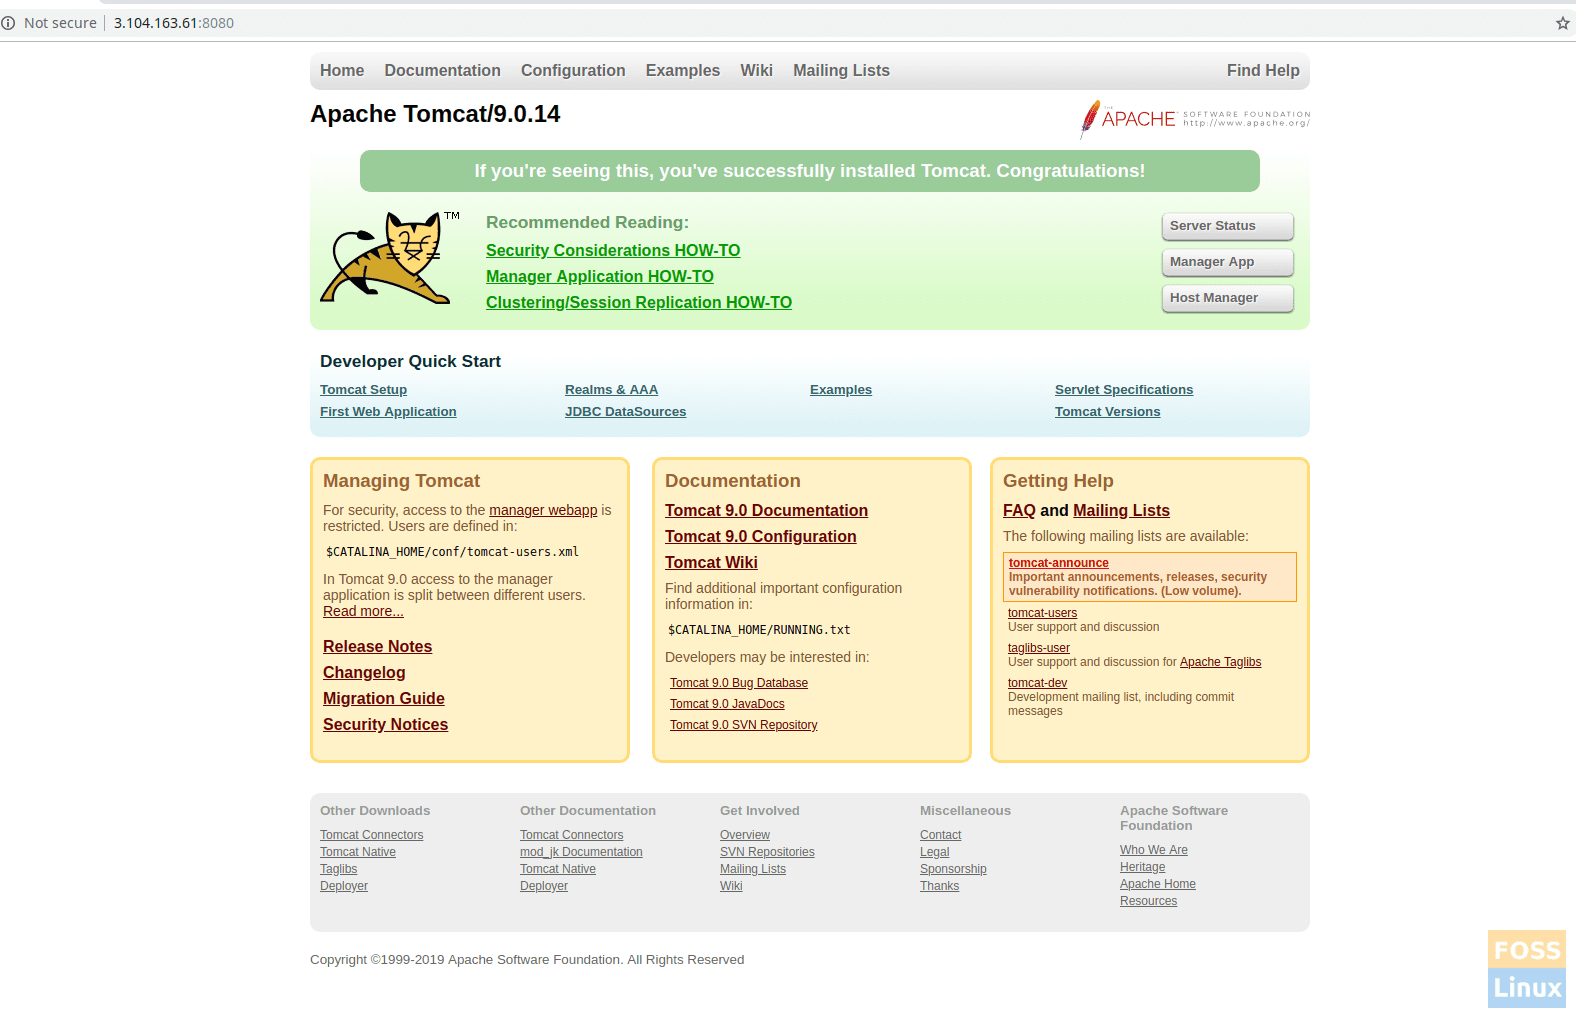This screenshot has width=1576, height=1018.
Task: Open the Read more... link
Action: tap(363, 611)
